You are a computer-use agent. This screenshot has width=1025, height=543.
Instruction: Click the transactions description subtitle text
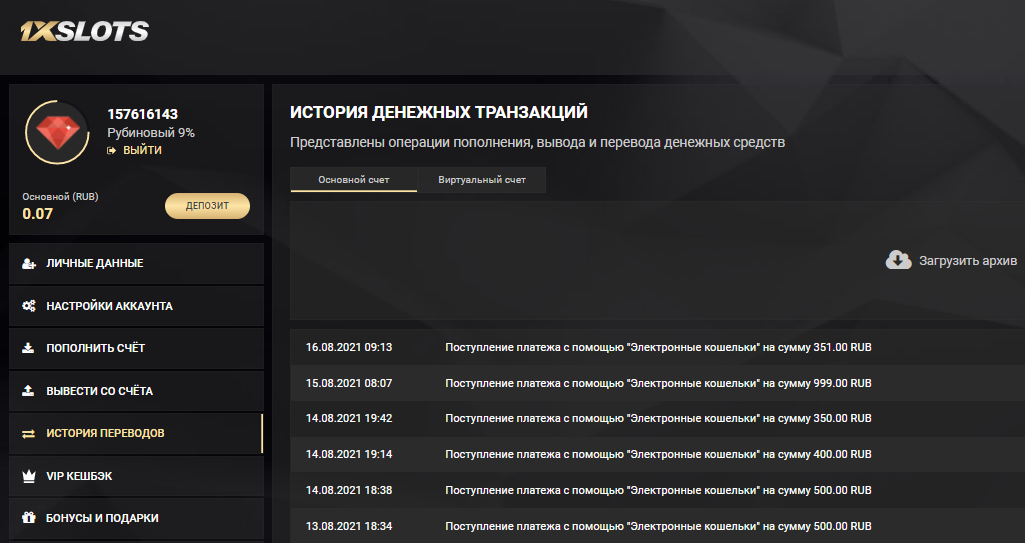tap(537, 142)
